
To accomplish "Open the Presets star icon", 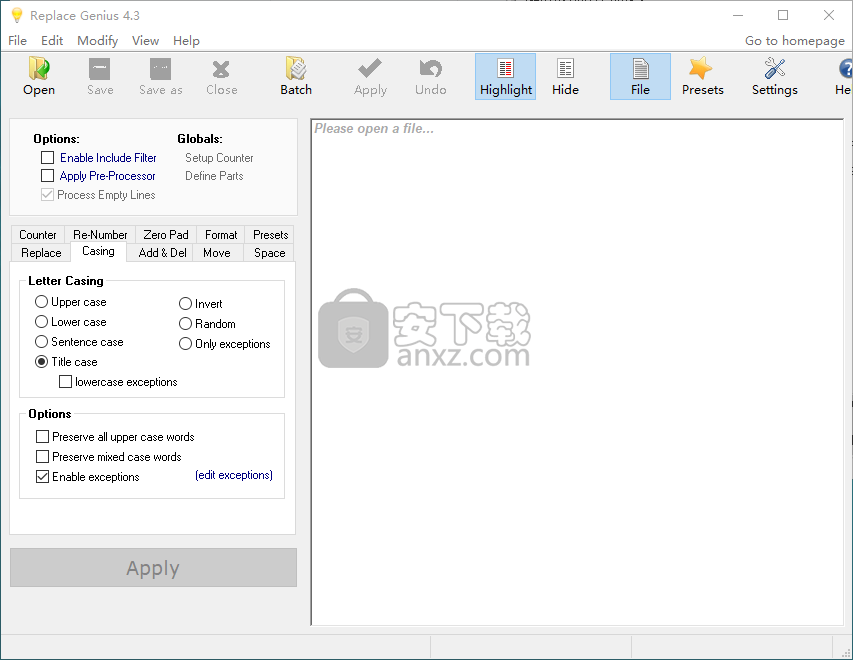I will click(702, 77).
